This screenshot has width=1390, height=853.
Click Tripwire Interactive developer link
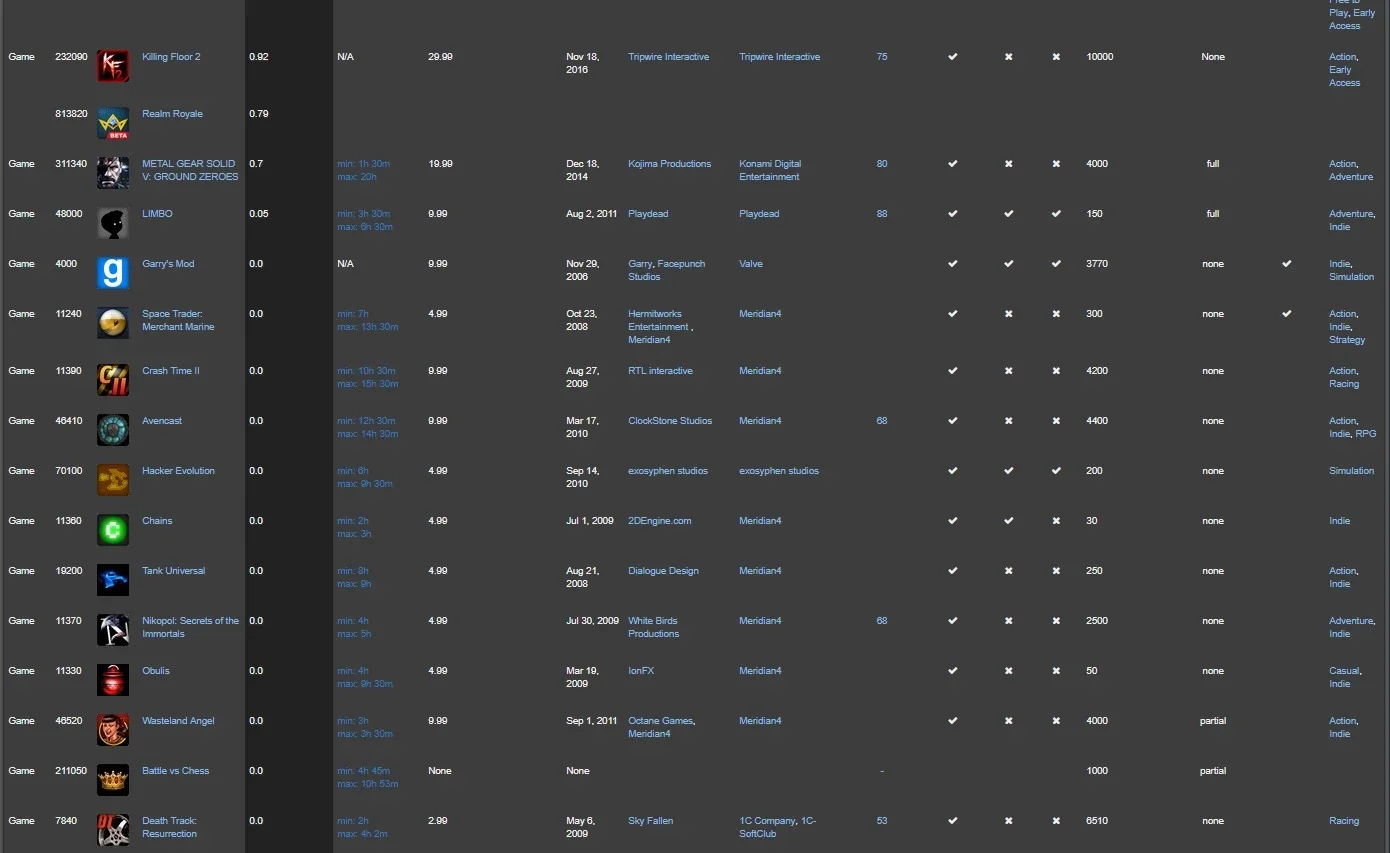click(668, 57)
